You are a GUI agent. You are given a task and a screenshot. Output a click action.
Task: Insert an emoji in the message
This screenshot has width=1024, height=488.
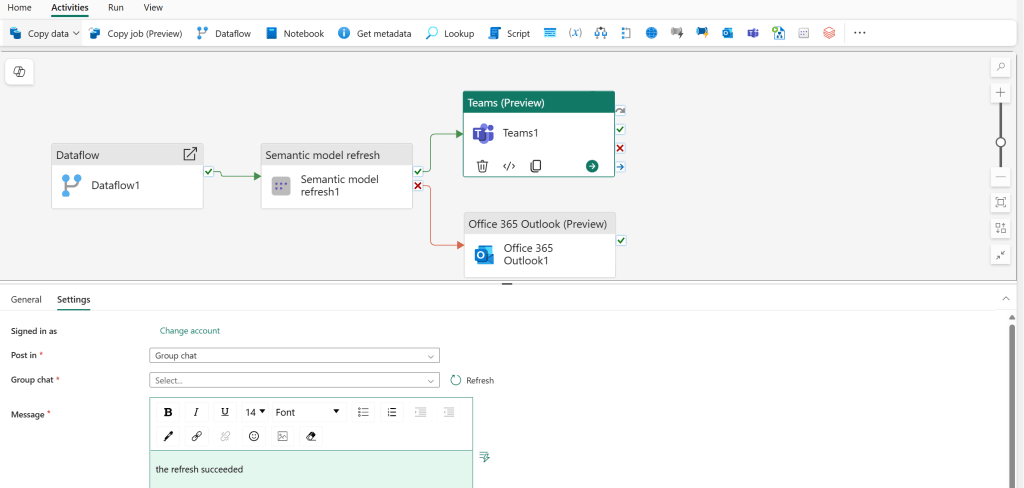pyautogui.click(x=253, y=436)
